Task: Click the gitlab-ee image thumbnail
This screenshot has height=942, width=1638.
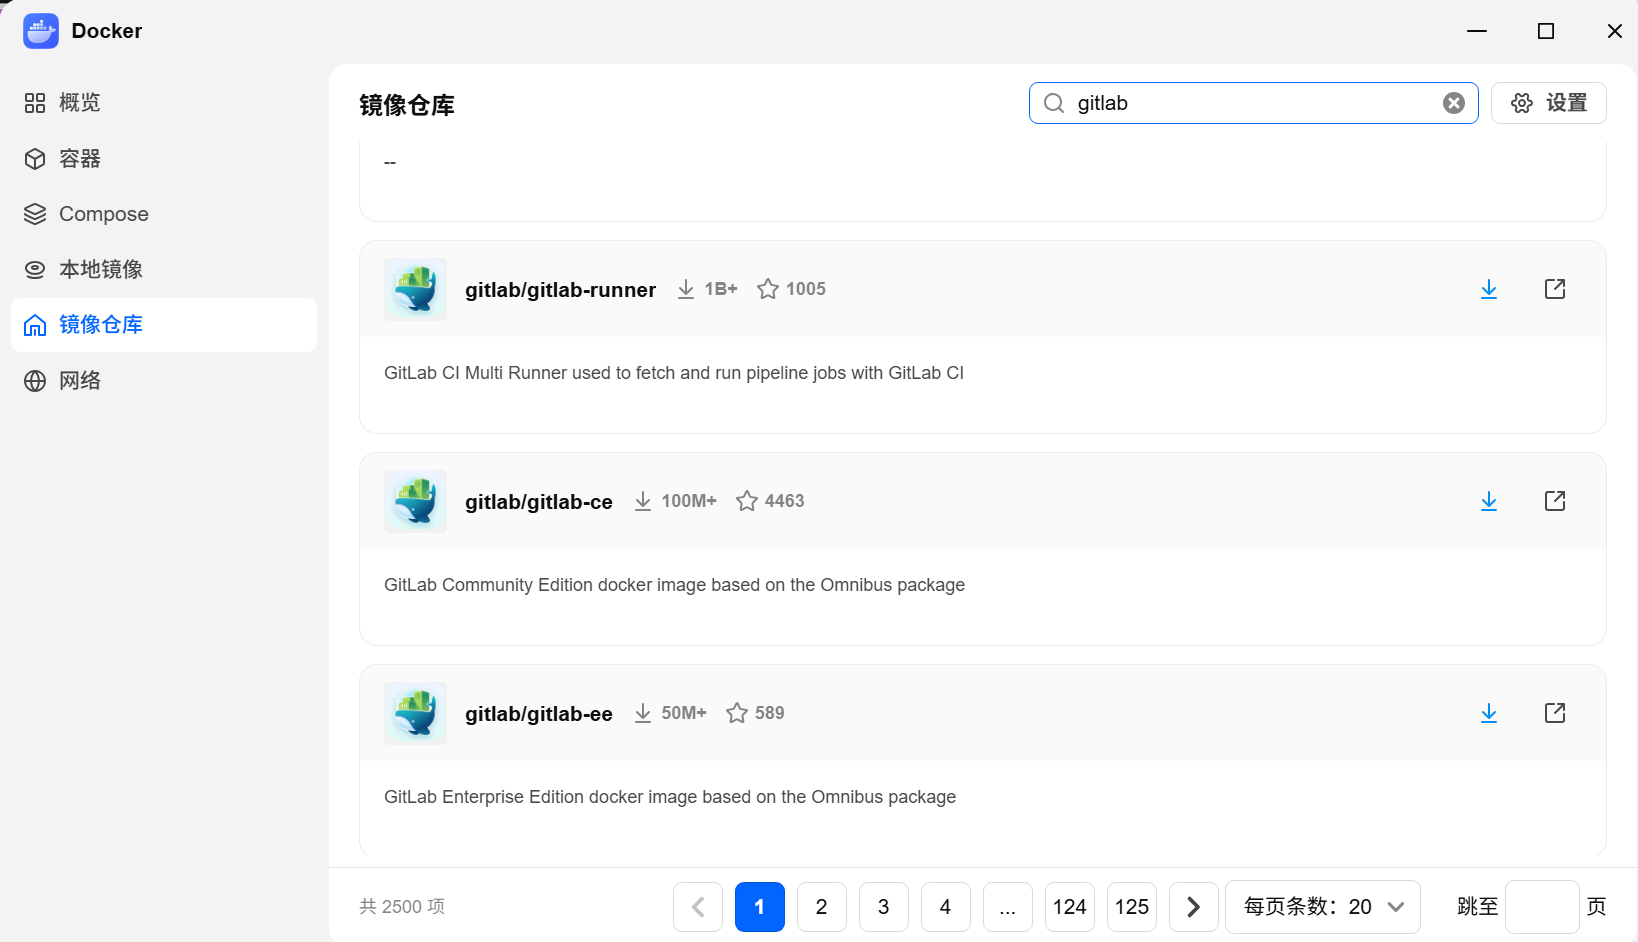Action: tap(415, 713)
